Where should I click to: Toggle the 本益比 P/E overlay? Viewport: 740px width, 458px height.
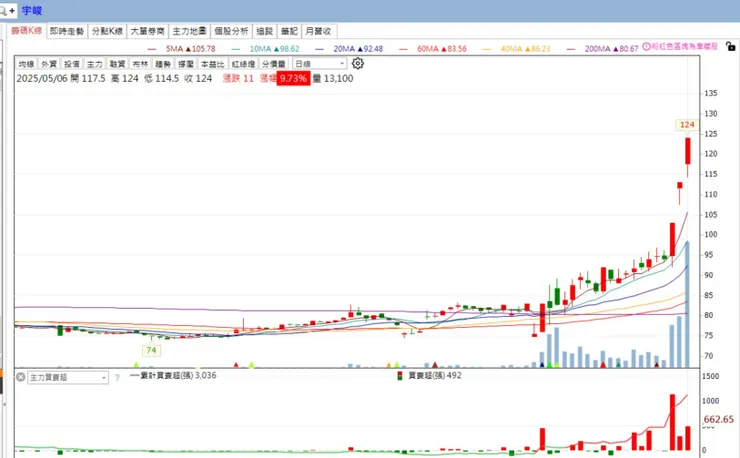click(212, 64)
